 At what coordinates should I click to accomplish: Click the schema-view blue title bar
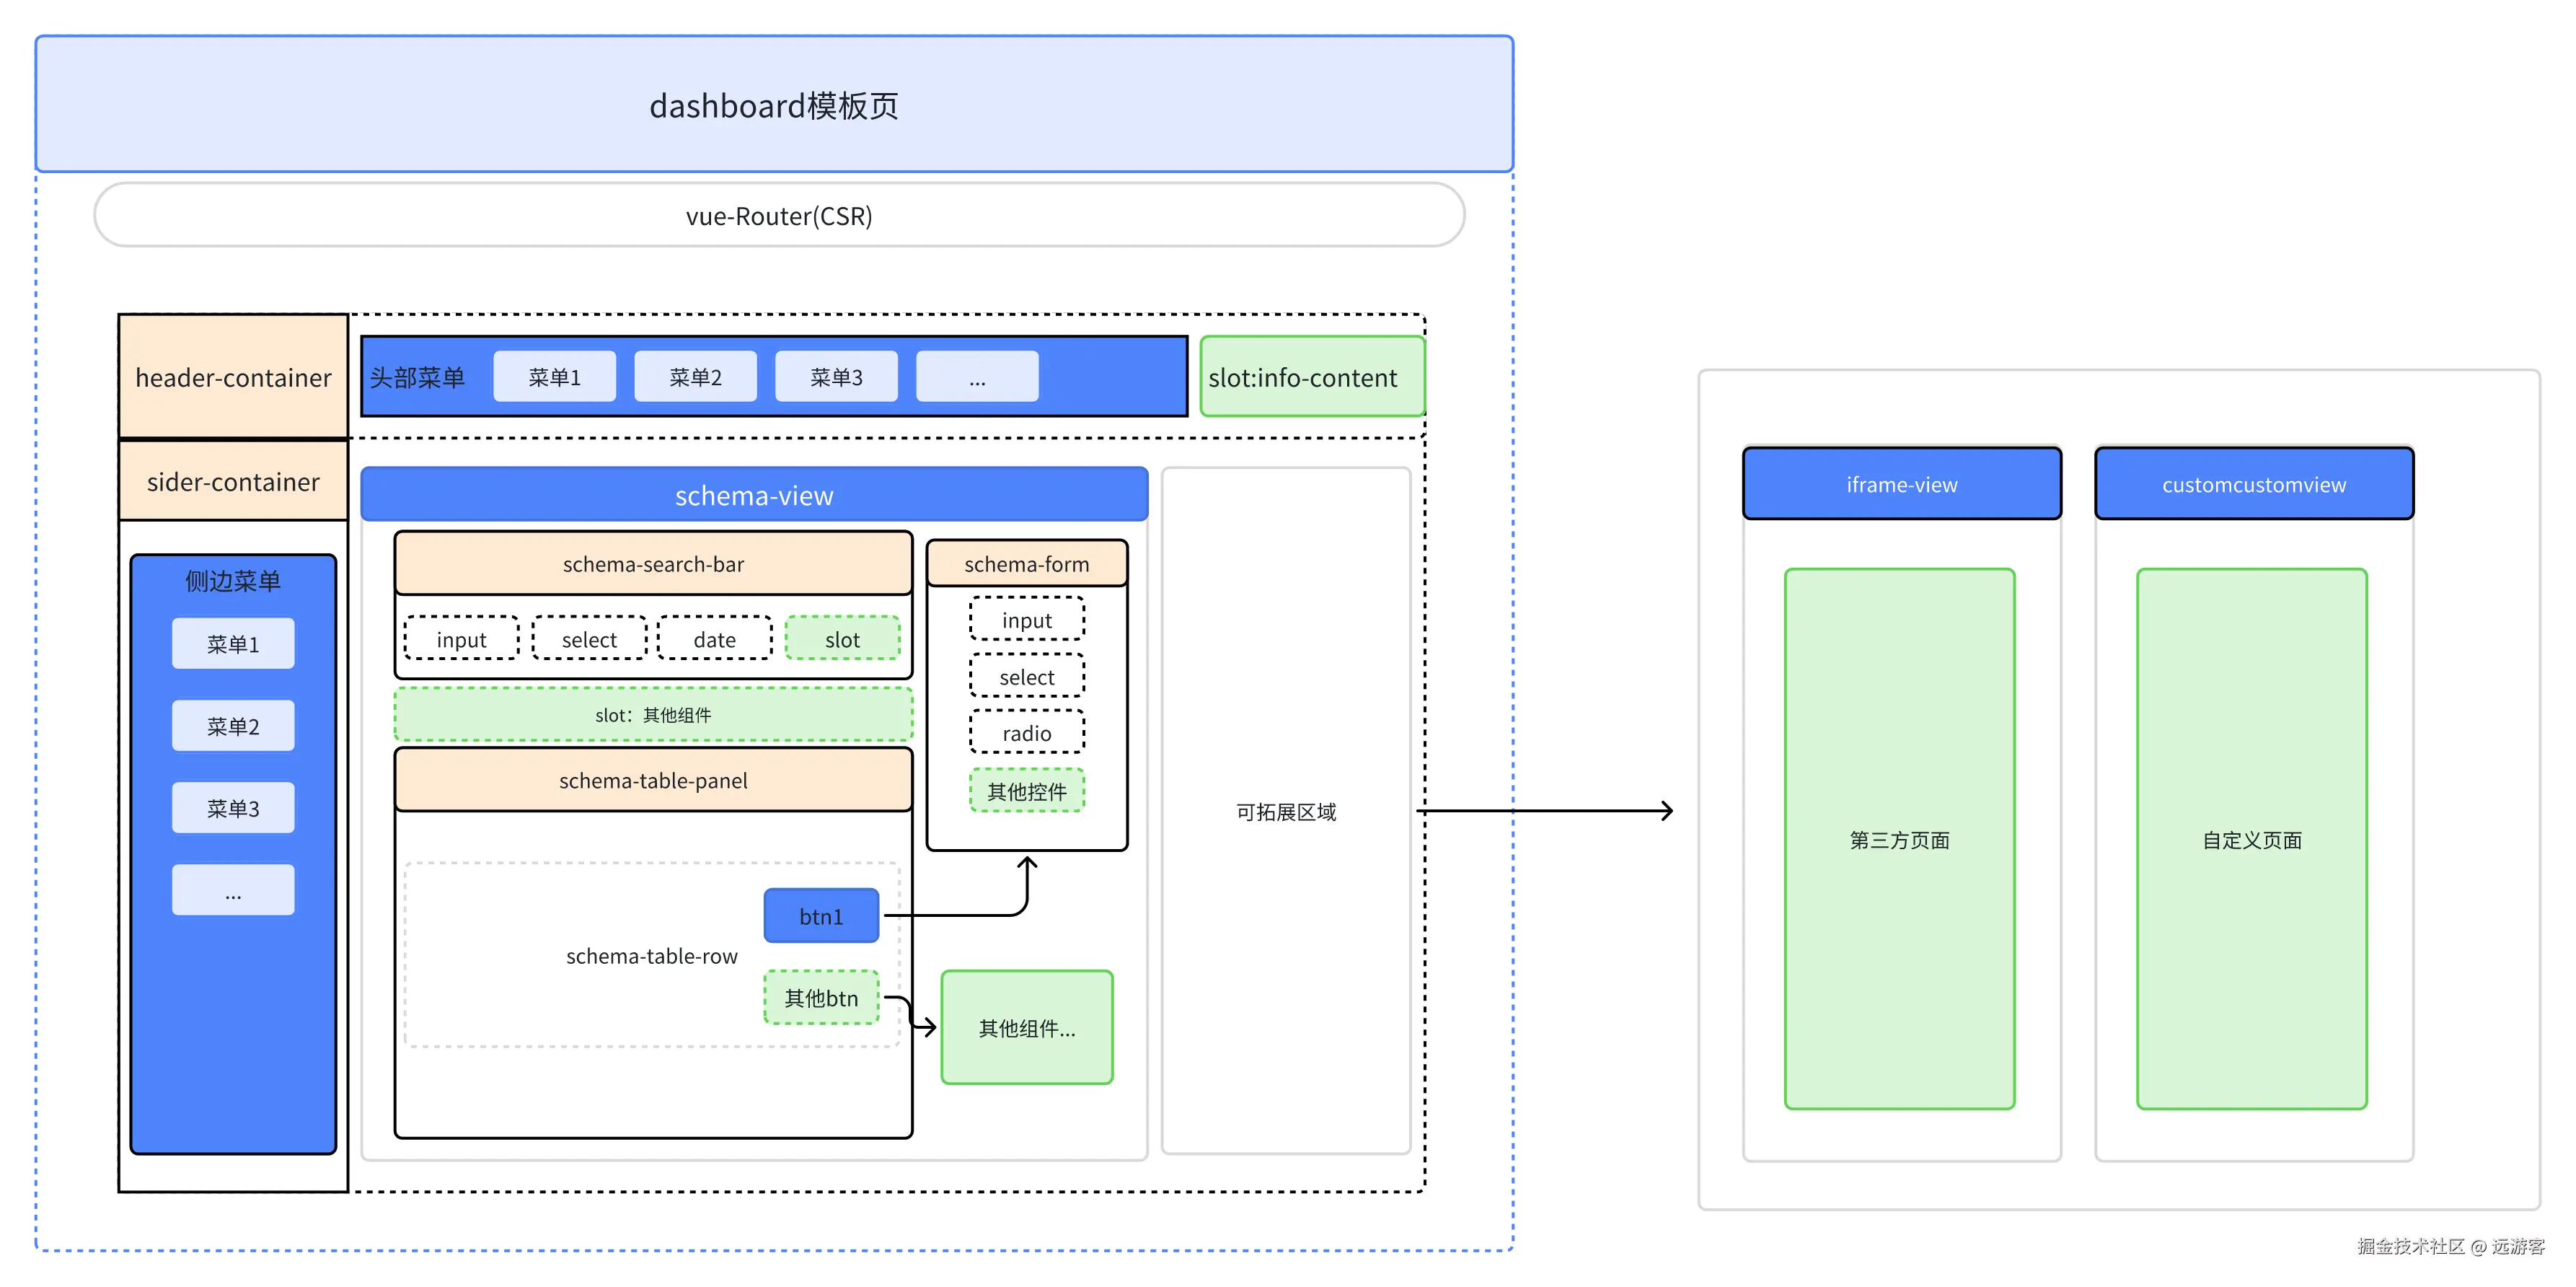754,495
